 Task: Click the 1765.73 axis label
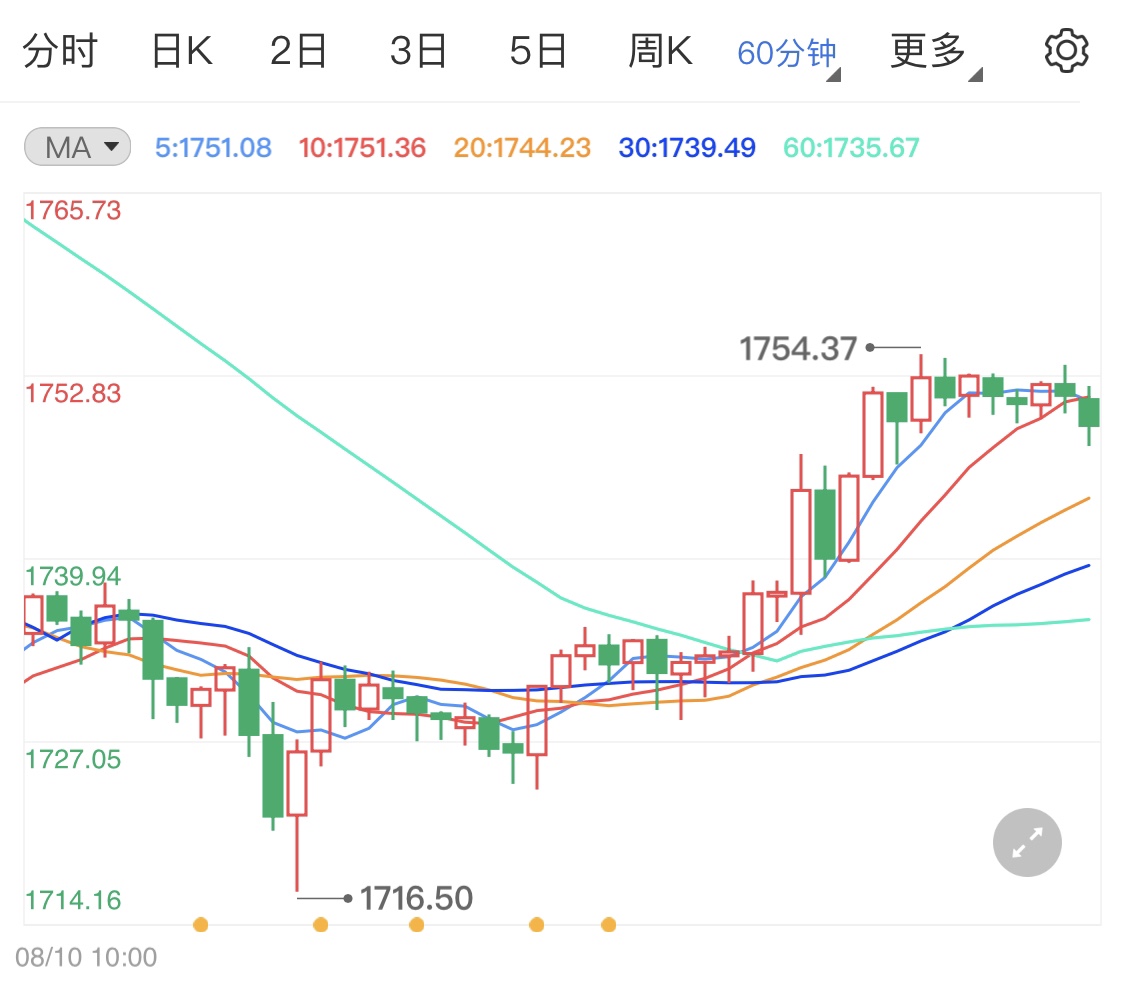(72, 210)
